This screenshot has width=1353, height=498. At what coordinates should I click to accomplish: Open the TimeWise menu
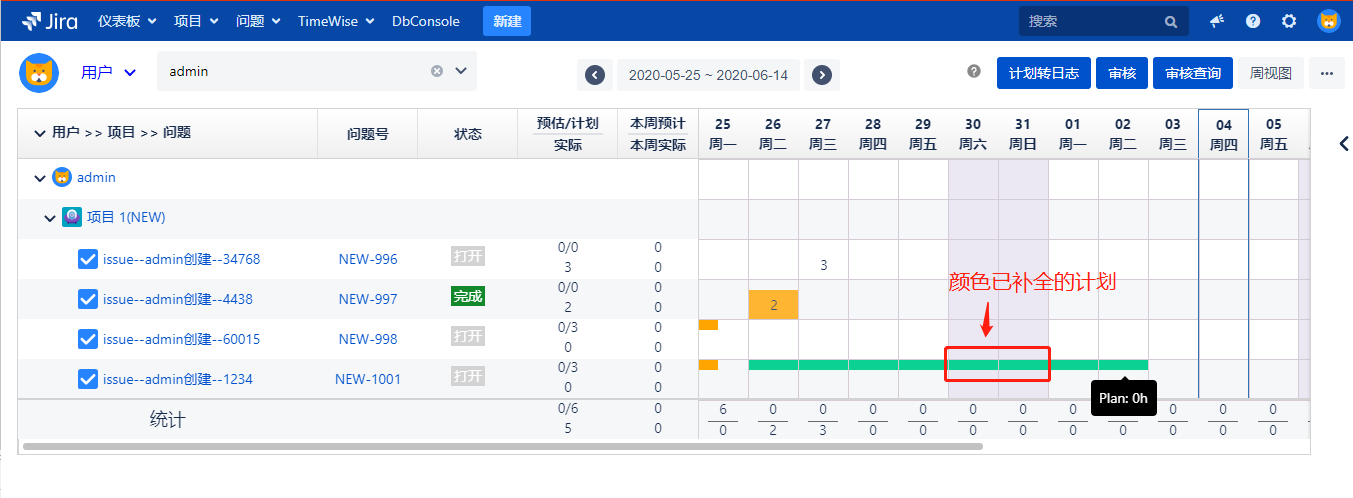coord(335,21)
